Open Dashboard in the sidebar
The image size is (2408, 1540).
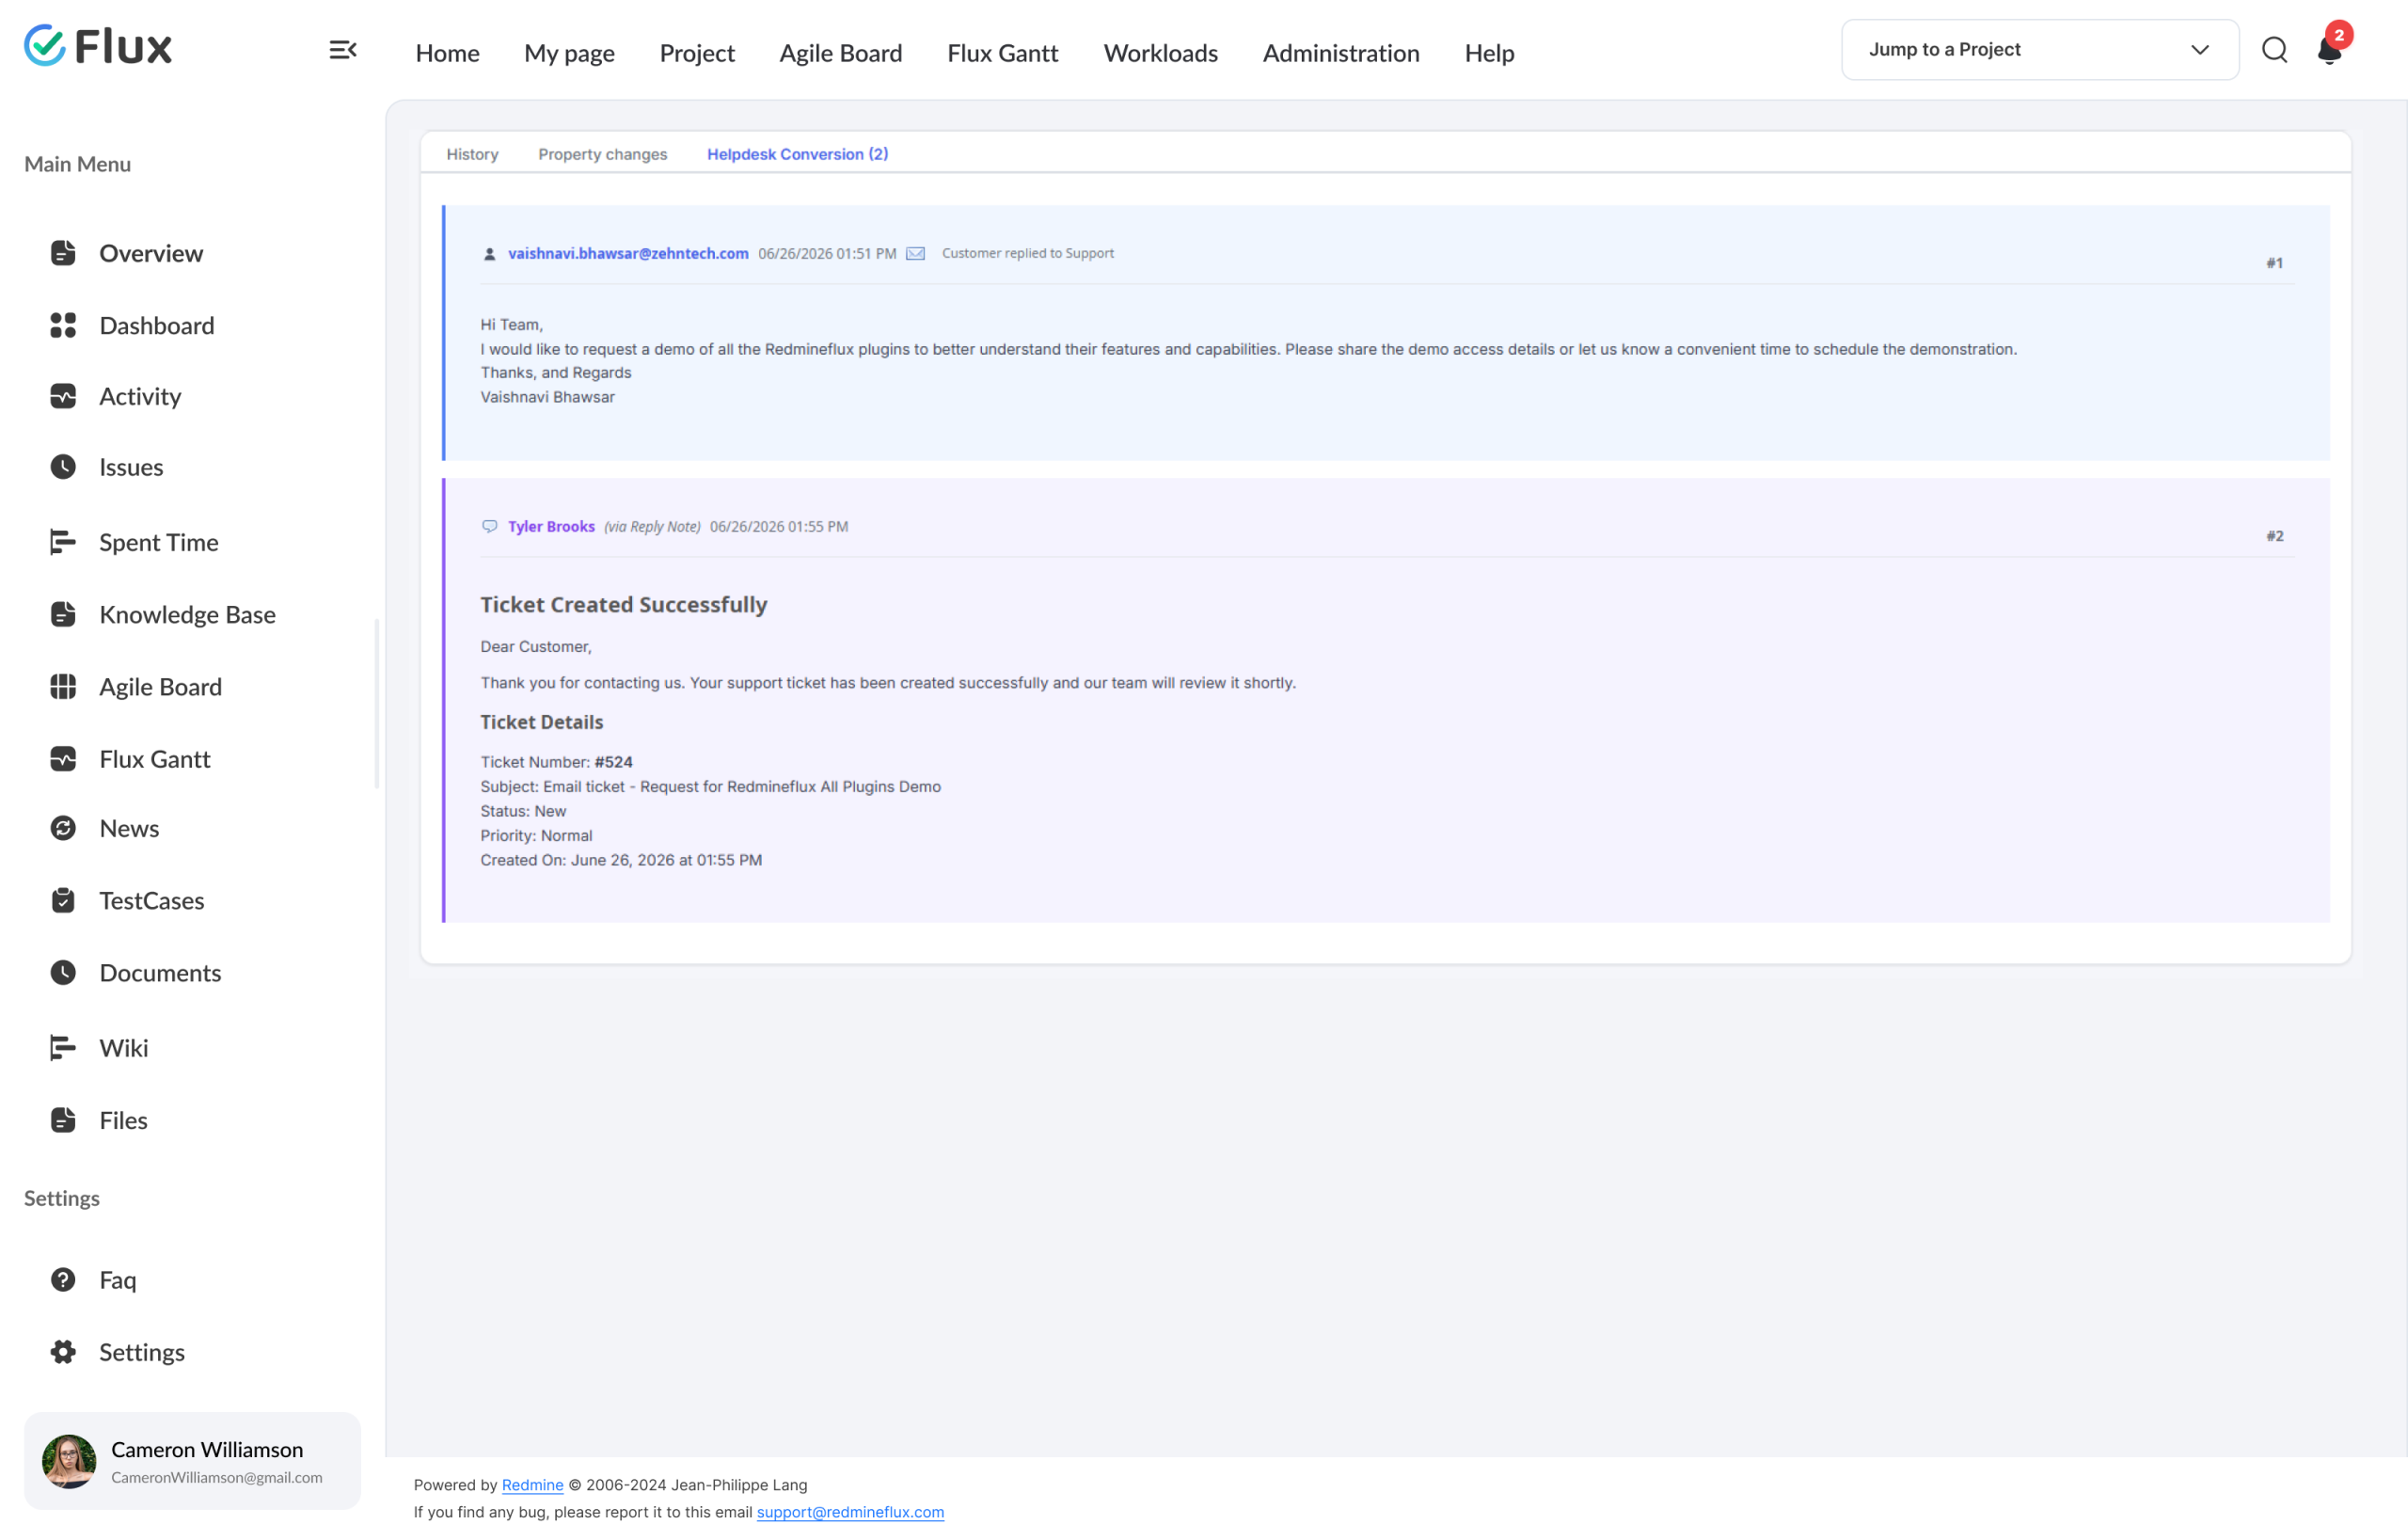[156, 325]
